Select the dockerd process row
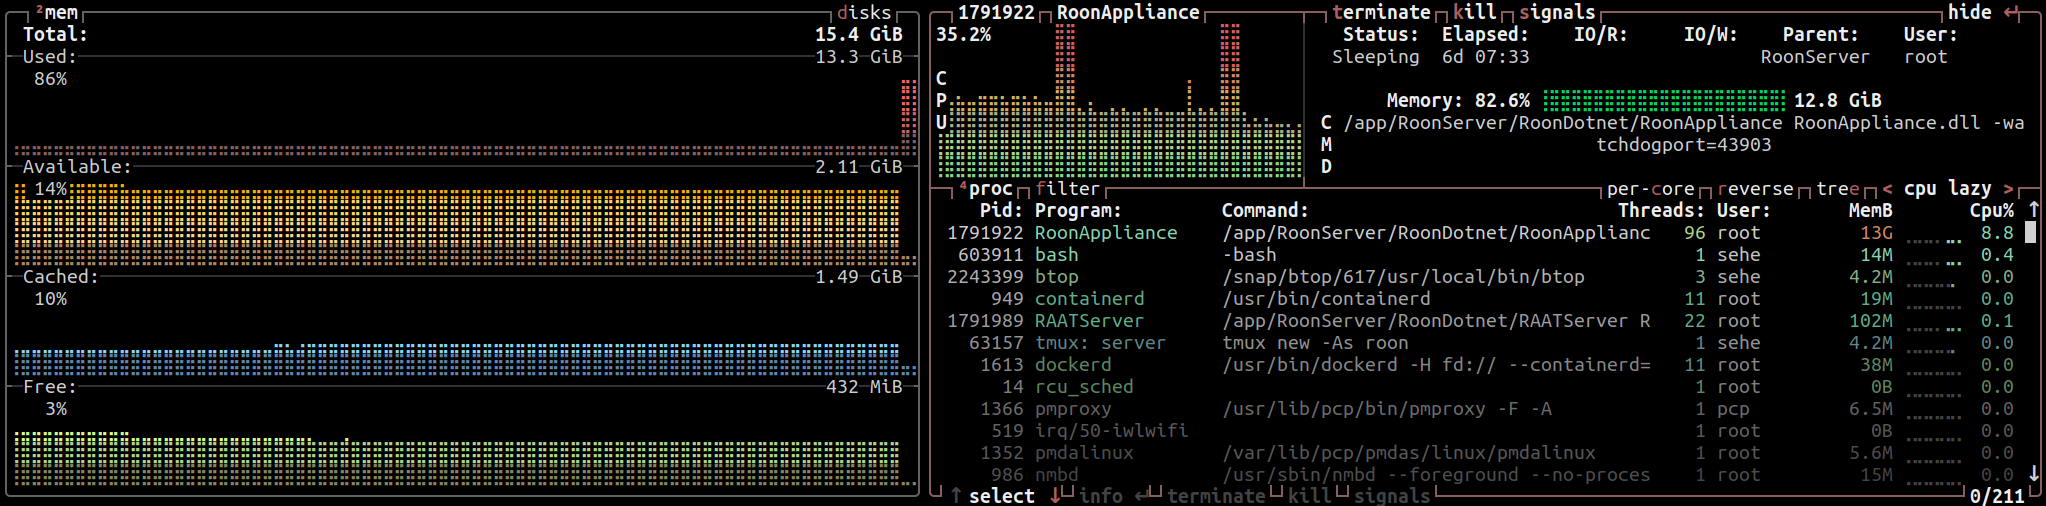This screenshot has width=2046, height=506. coord(1480,365)
